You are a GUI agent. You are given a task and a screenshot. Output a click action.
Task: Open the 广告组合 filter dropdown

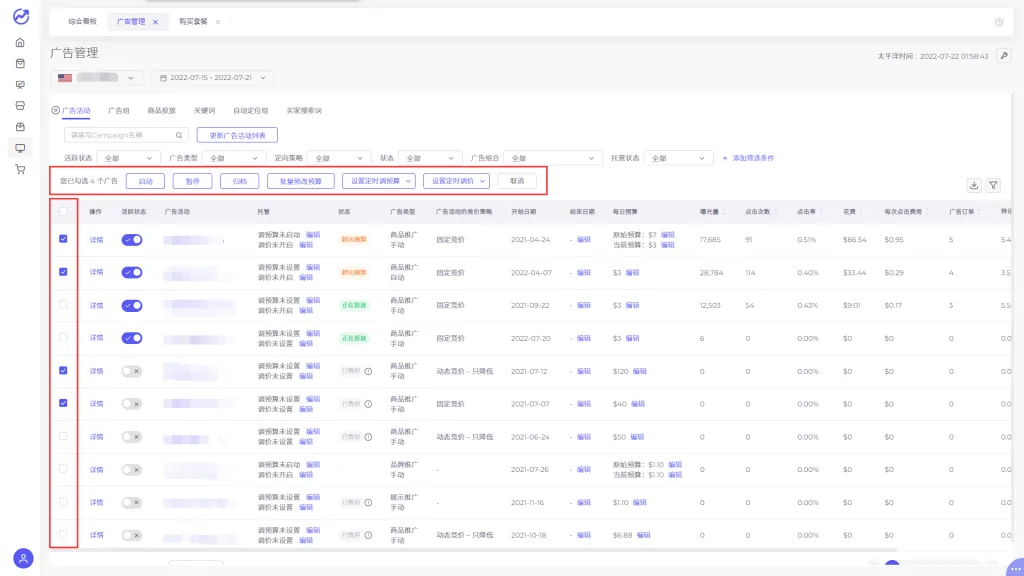click(x=552, y=158)
